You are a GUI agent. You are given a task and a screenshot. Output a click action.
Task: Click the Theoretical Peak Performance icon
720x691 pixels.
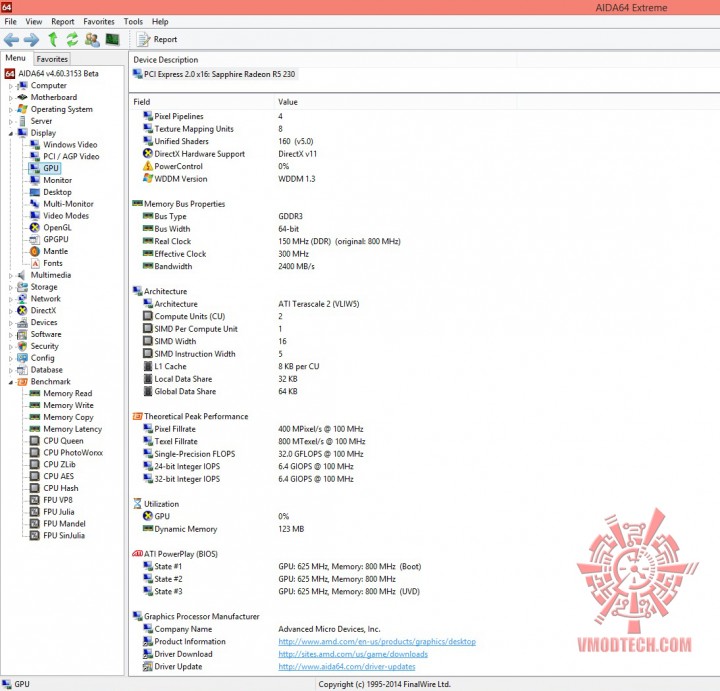coord(137,416)
